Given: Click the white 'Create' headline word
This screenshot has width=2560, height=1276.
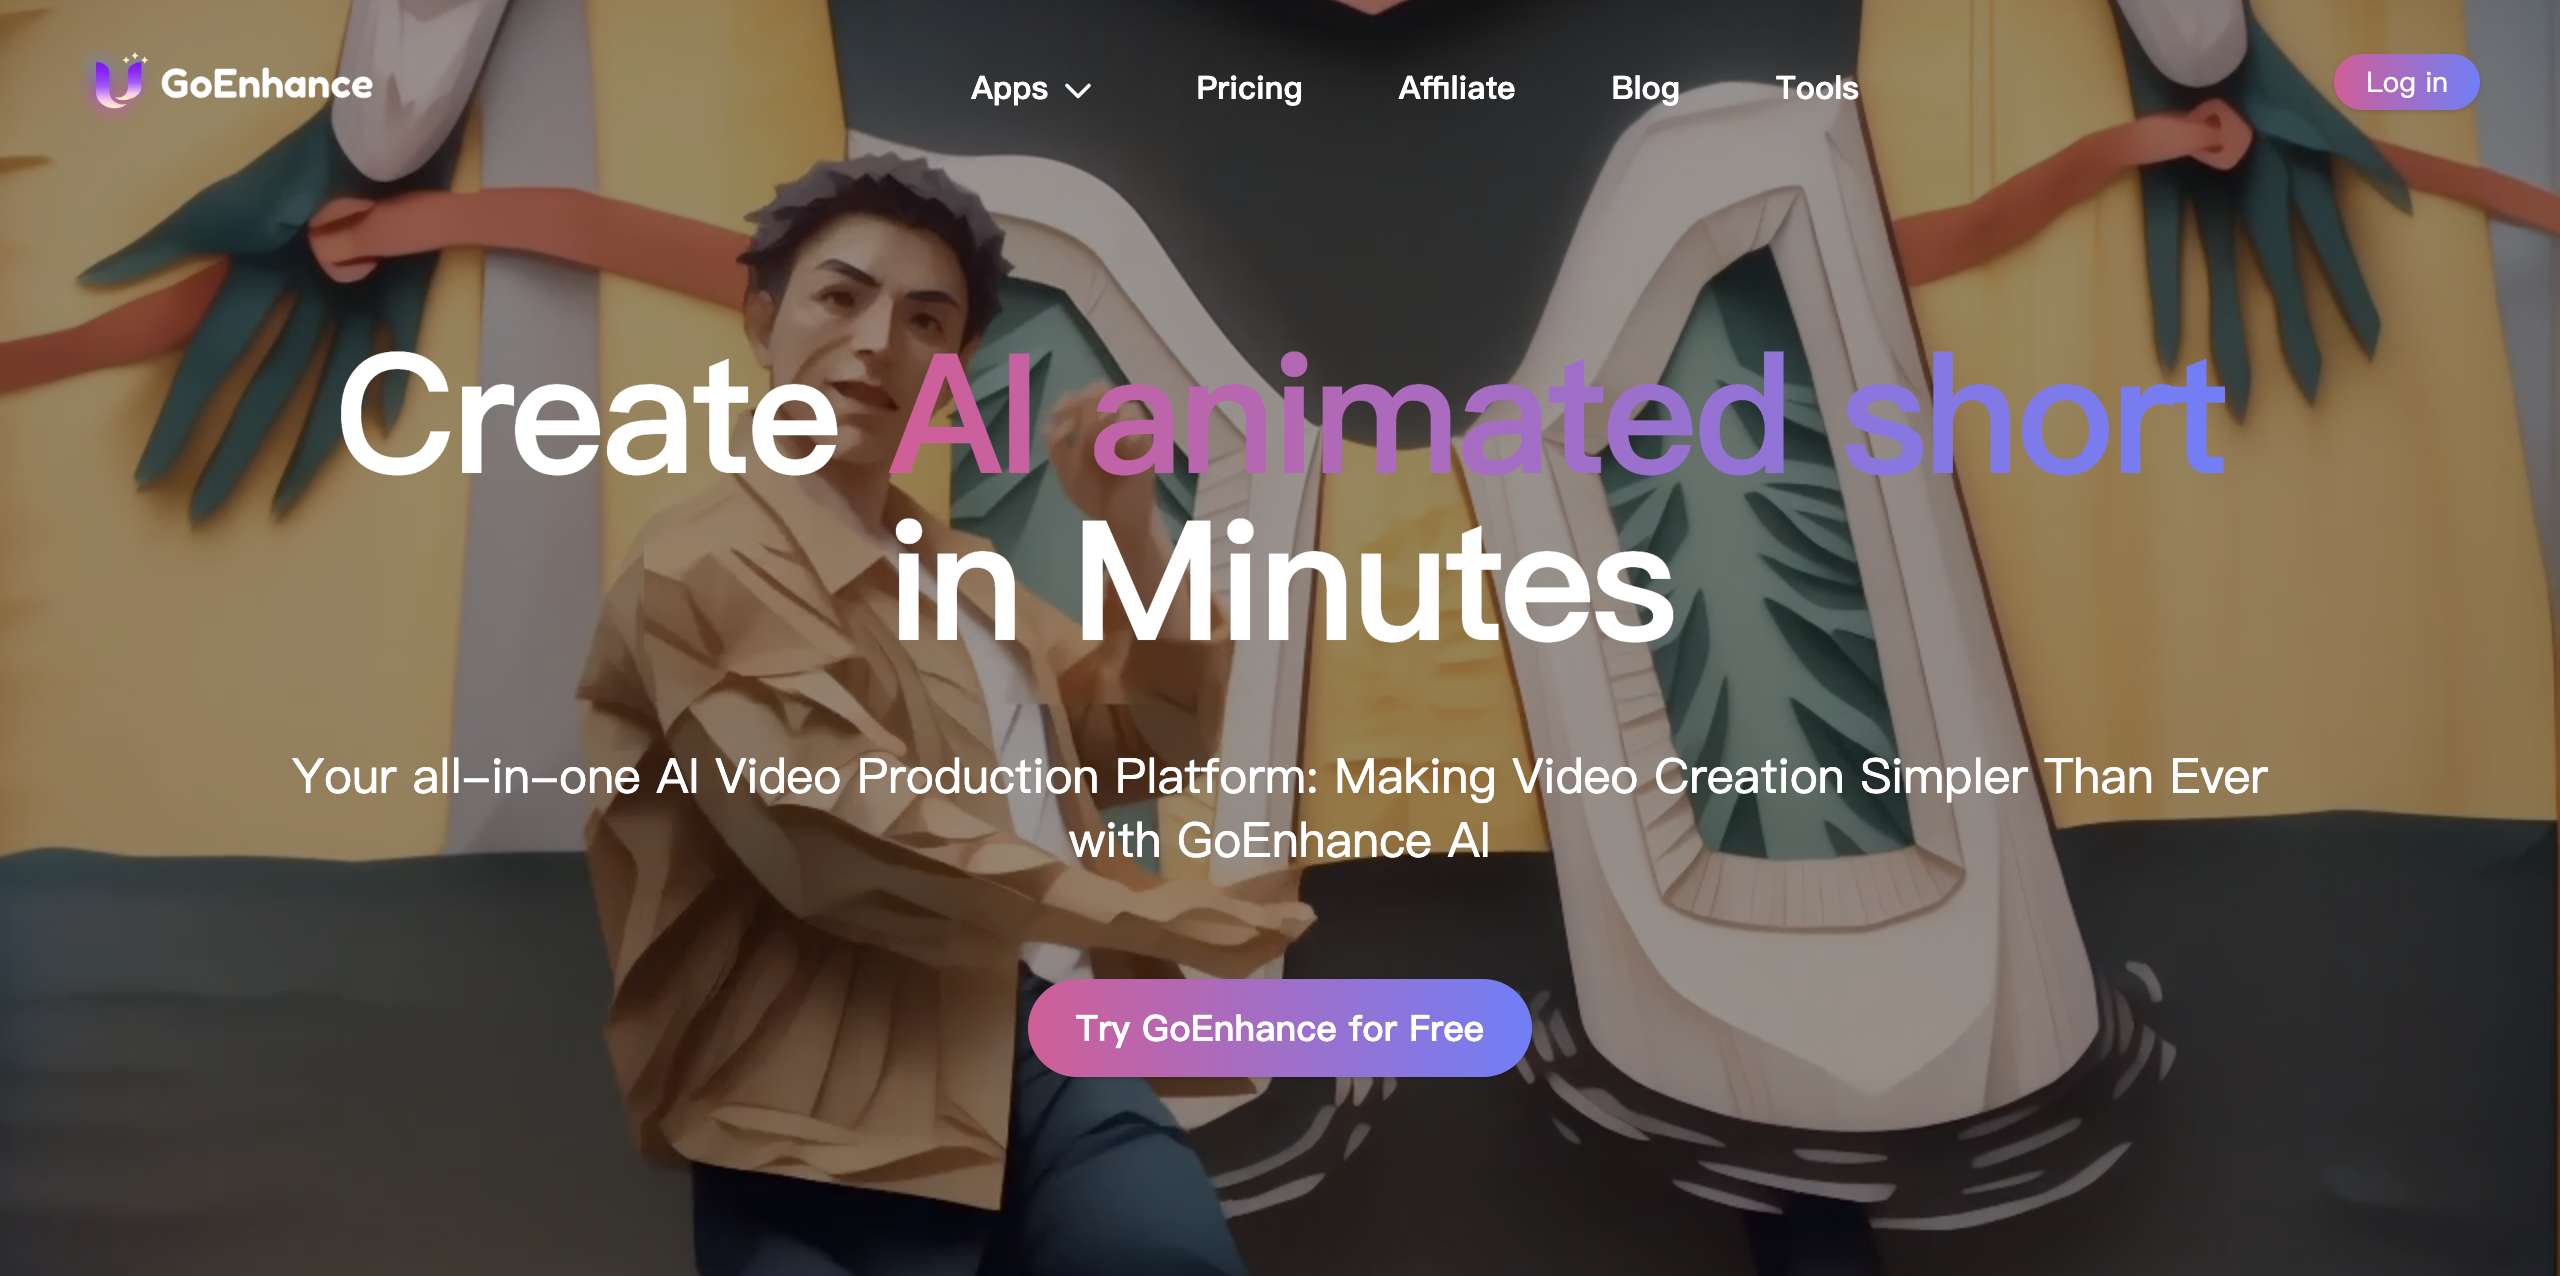Looking at the screenshot, I should pos(588,418).
